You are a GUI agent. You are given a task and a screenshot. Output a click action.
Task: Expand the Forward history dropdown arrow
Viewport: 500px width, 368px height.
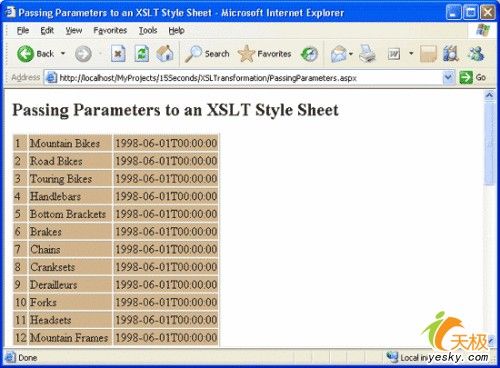[x=100, y=54]
